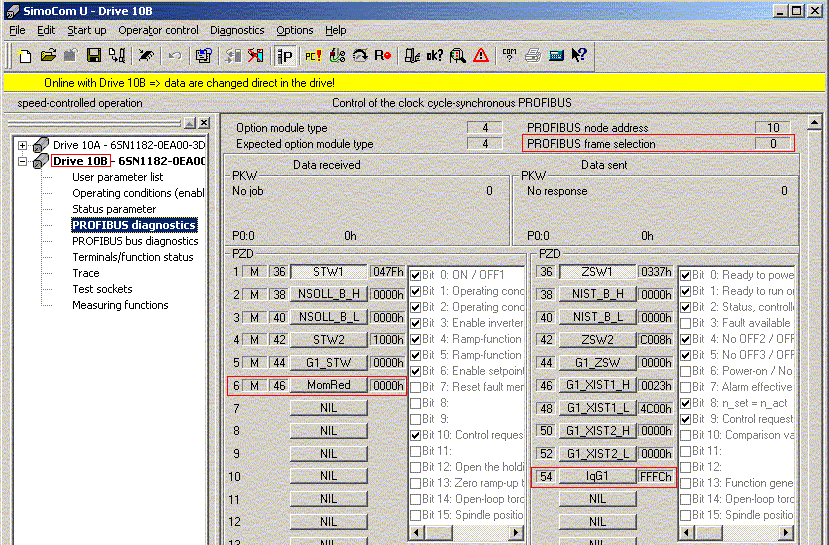
Task: Click the drive unit with pen icon
Action: tap(412, 56)
